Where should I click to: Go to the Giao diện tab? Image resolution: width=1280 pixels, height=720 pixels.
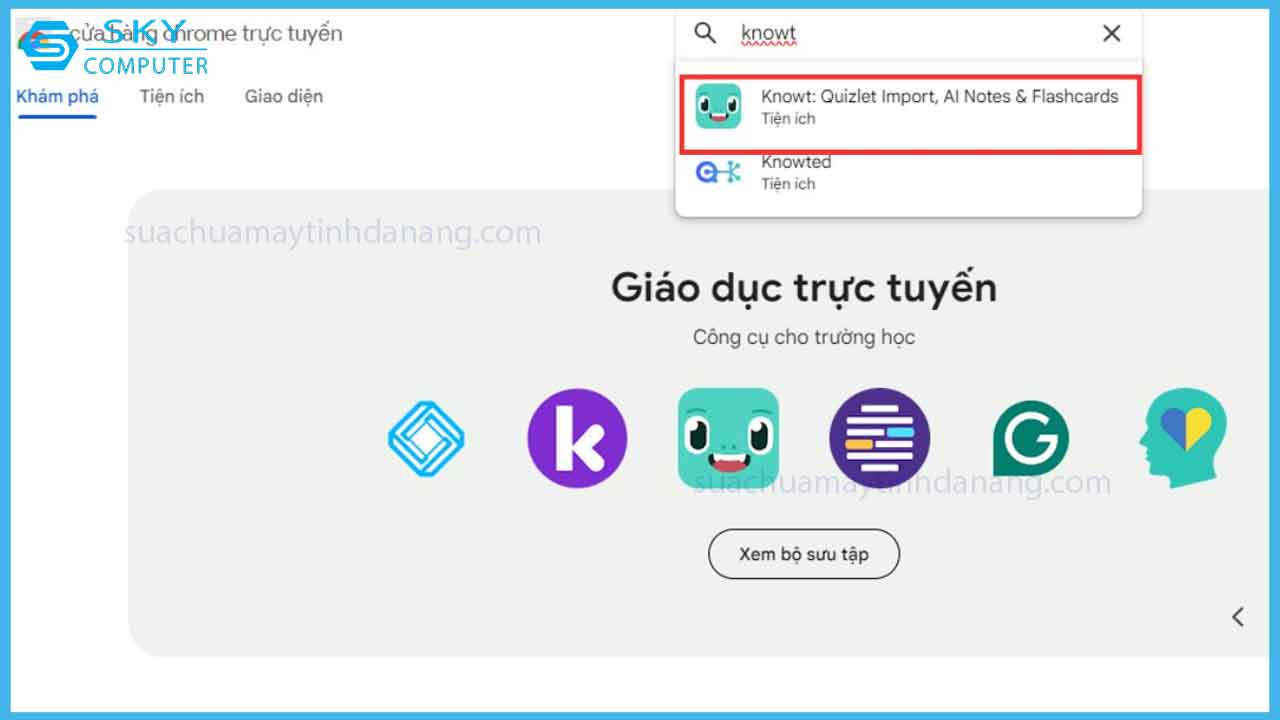[284, 96]
